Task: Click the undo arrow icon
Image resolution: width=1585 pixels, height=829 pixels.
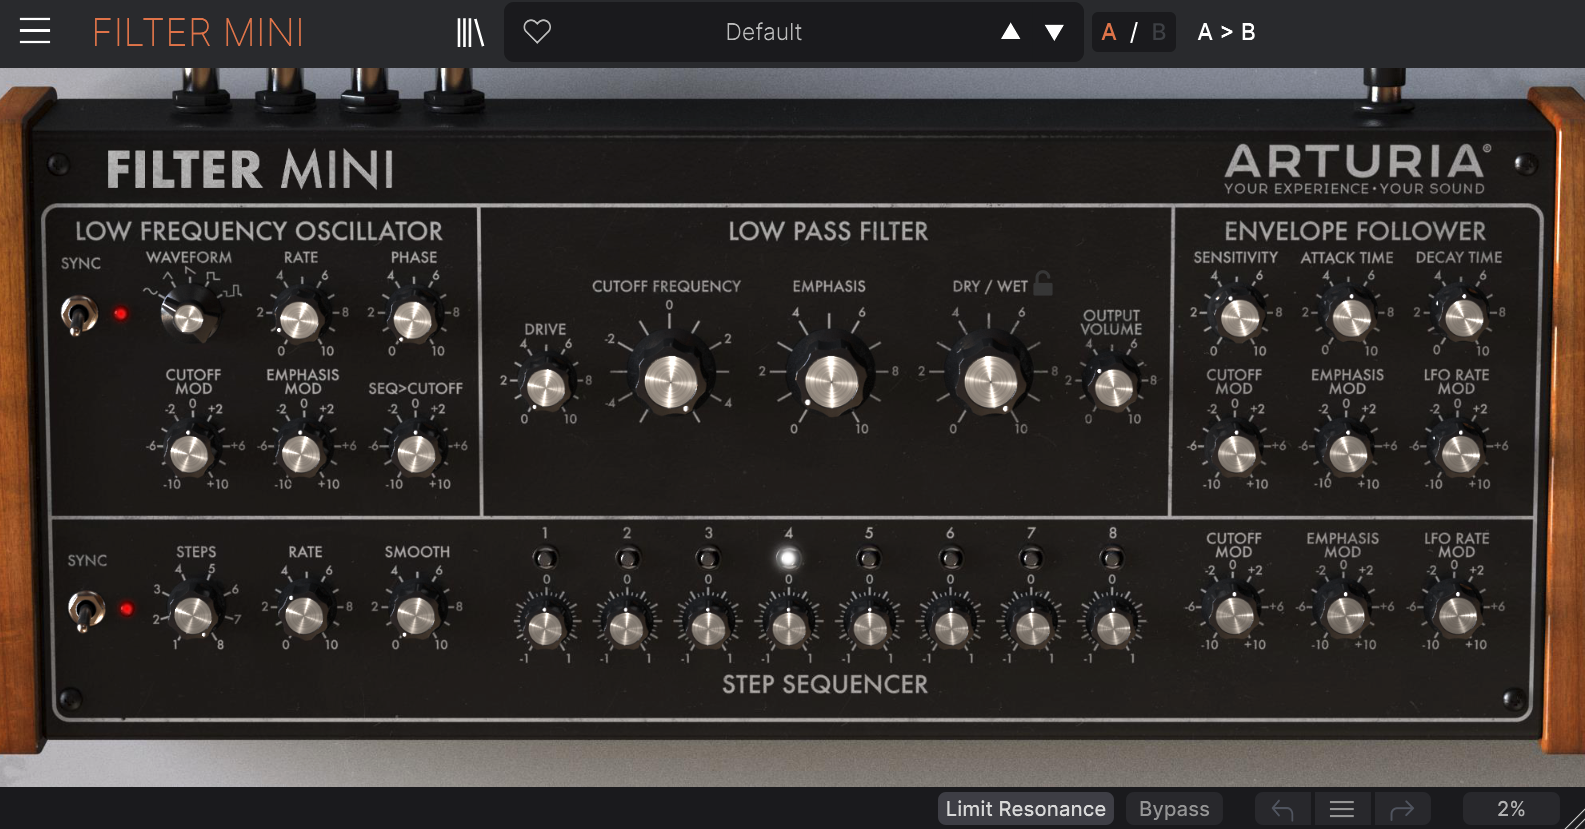Action: pyautogui.click(x=1283, y=809)
